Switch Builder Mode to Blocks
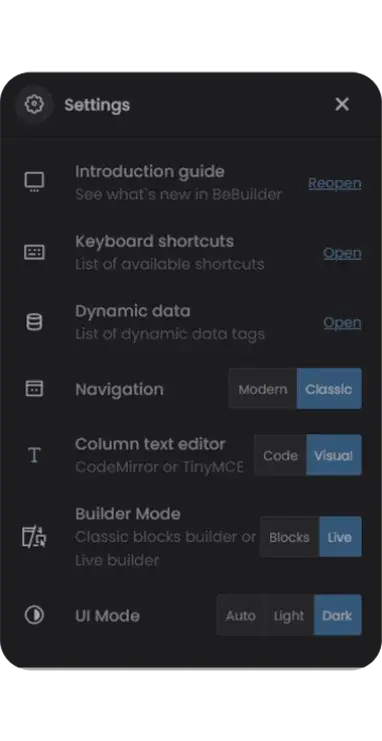The width and height of the screenshot is (382, 741). 289,537
